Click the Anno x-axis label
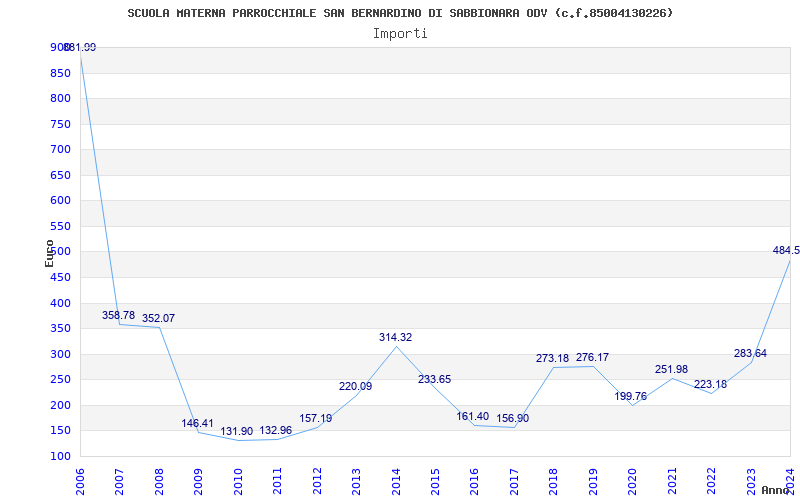This screenshot has width=800, height=500. (x=779, y=490)
